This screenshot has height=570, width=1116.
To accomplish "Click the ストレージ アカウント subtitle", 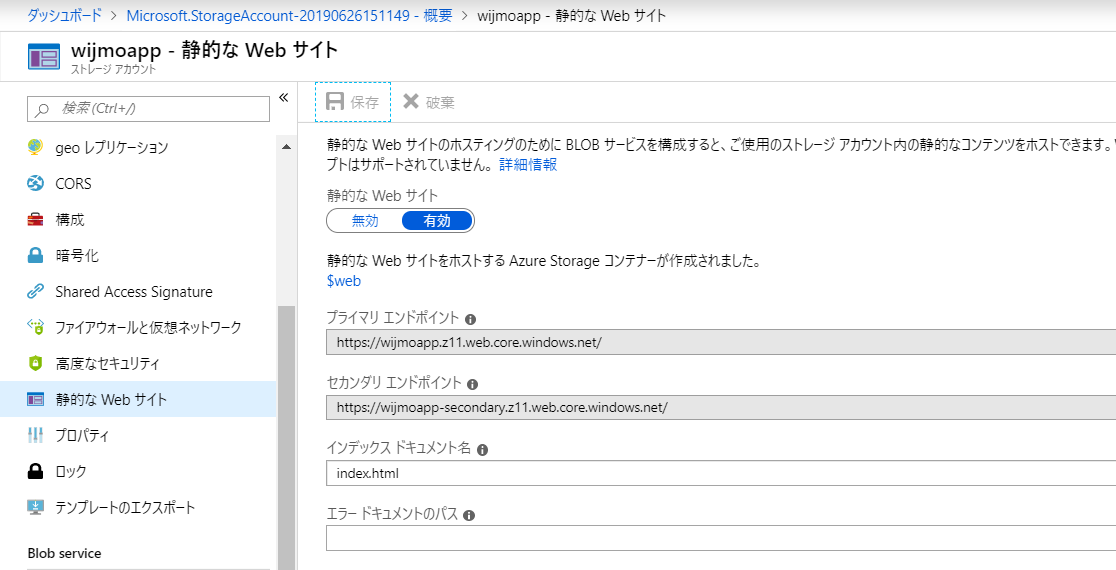I will pos(113,70).
